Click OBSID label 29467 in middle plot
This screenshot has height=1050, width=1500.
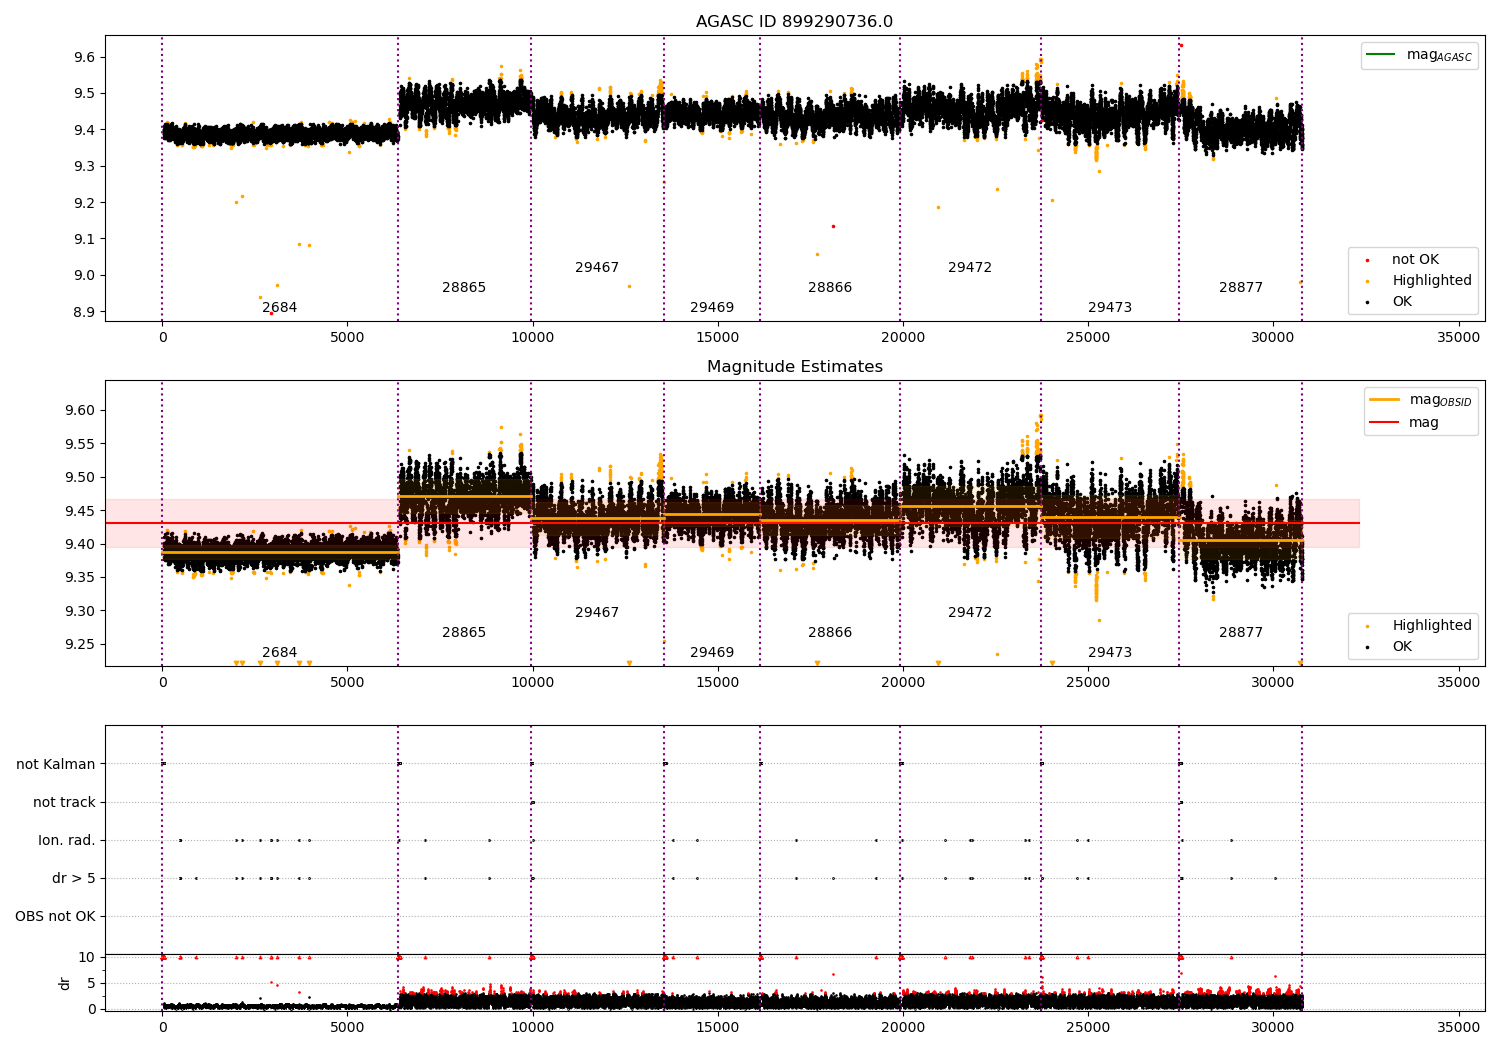click(597, 613)
